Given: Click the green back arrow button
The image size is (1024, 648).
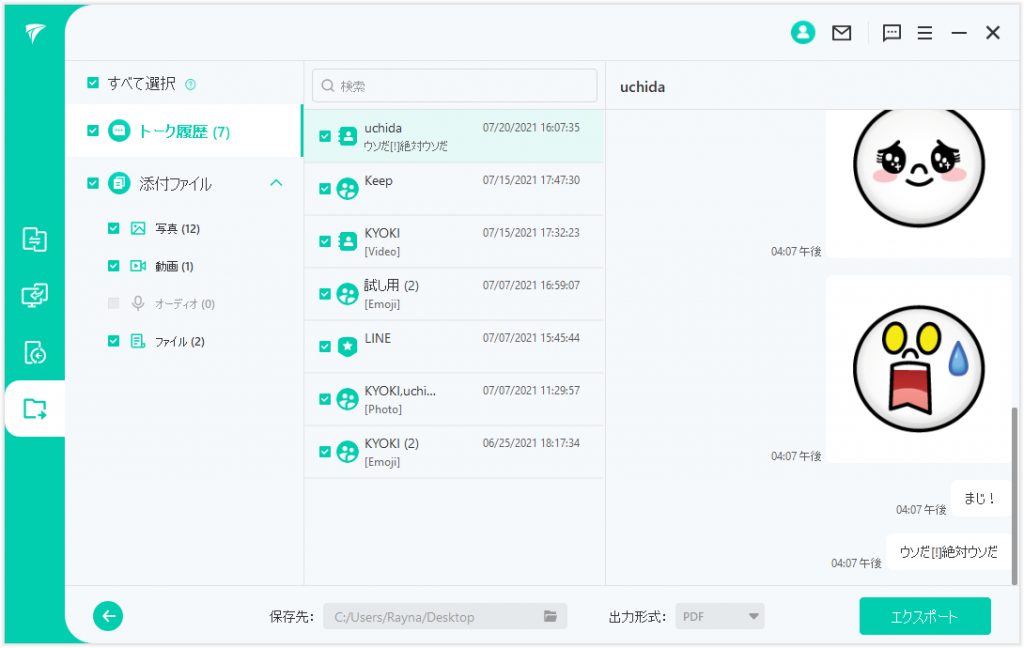Looking at the screenshot, I should [108, 616].
